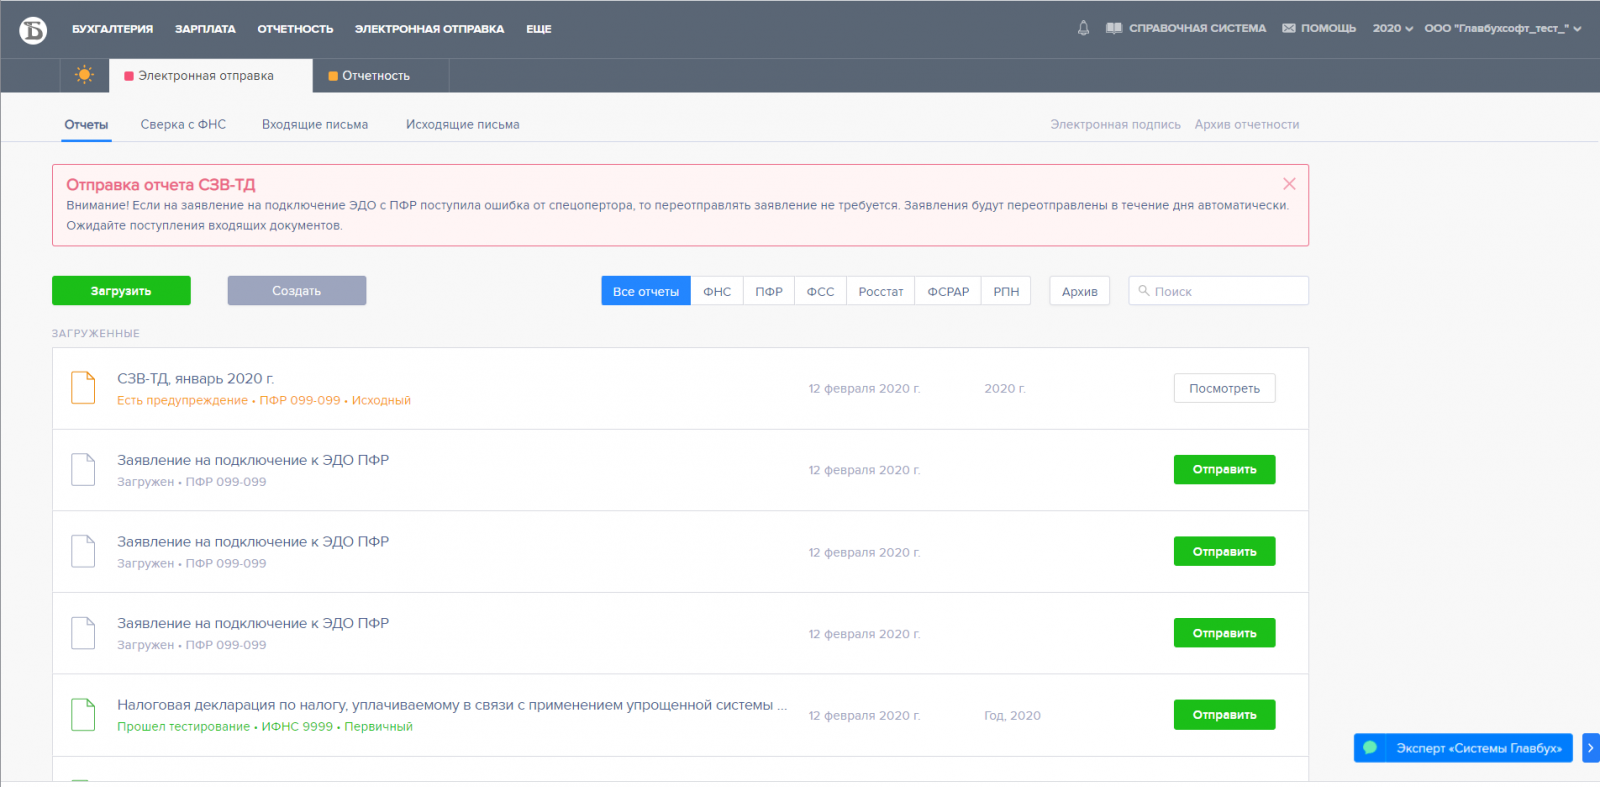Open ПОМОЩЬ with the envelope icon
The height and width of the screenshot is (787, 1600).
pyautogui.click(x=1319, y=28)
